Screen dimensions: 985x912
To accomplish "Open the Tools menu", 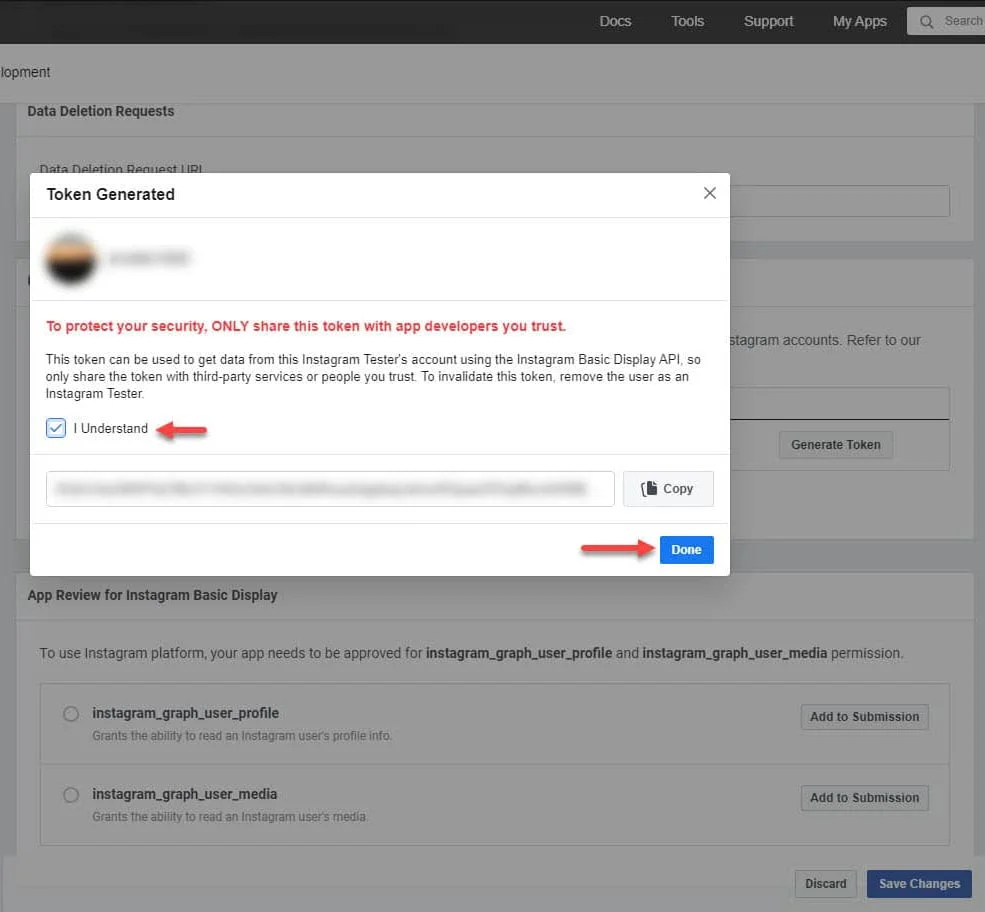I will 687,21.
